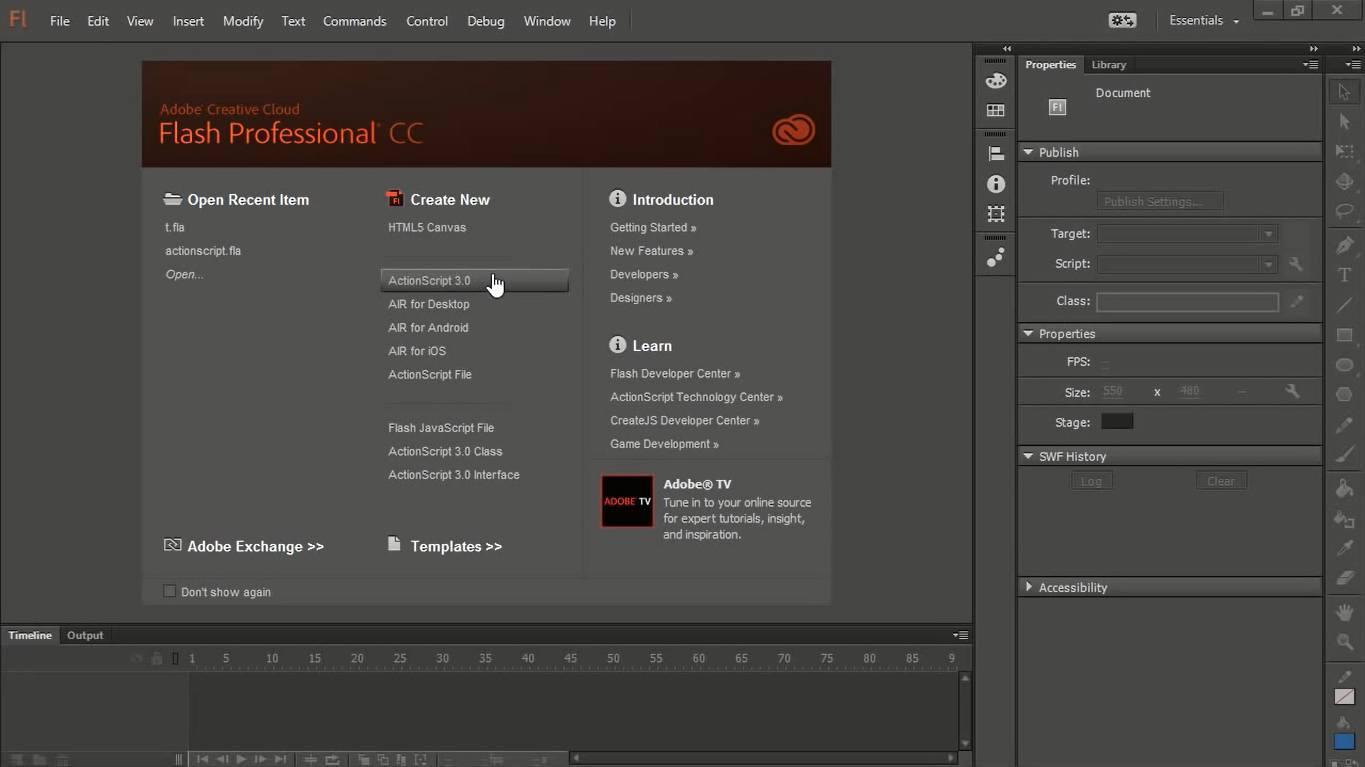Open the Swatches panel icon
Viewport: 1365px width, 767px height.
pyautogui.click(x=996, y=111)
